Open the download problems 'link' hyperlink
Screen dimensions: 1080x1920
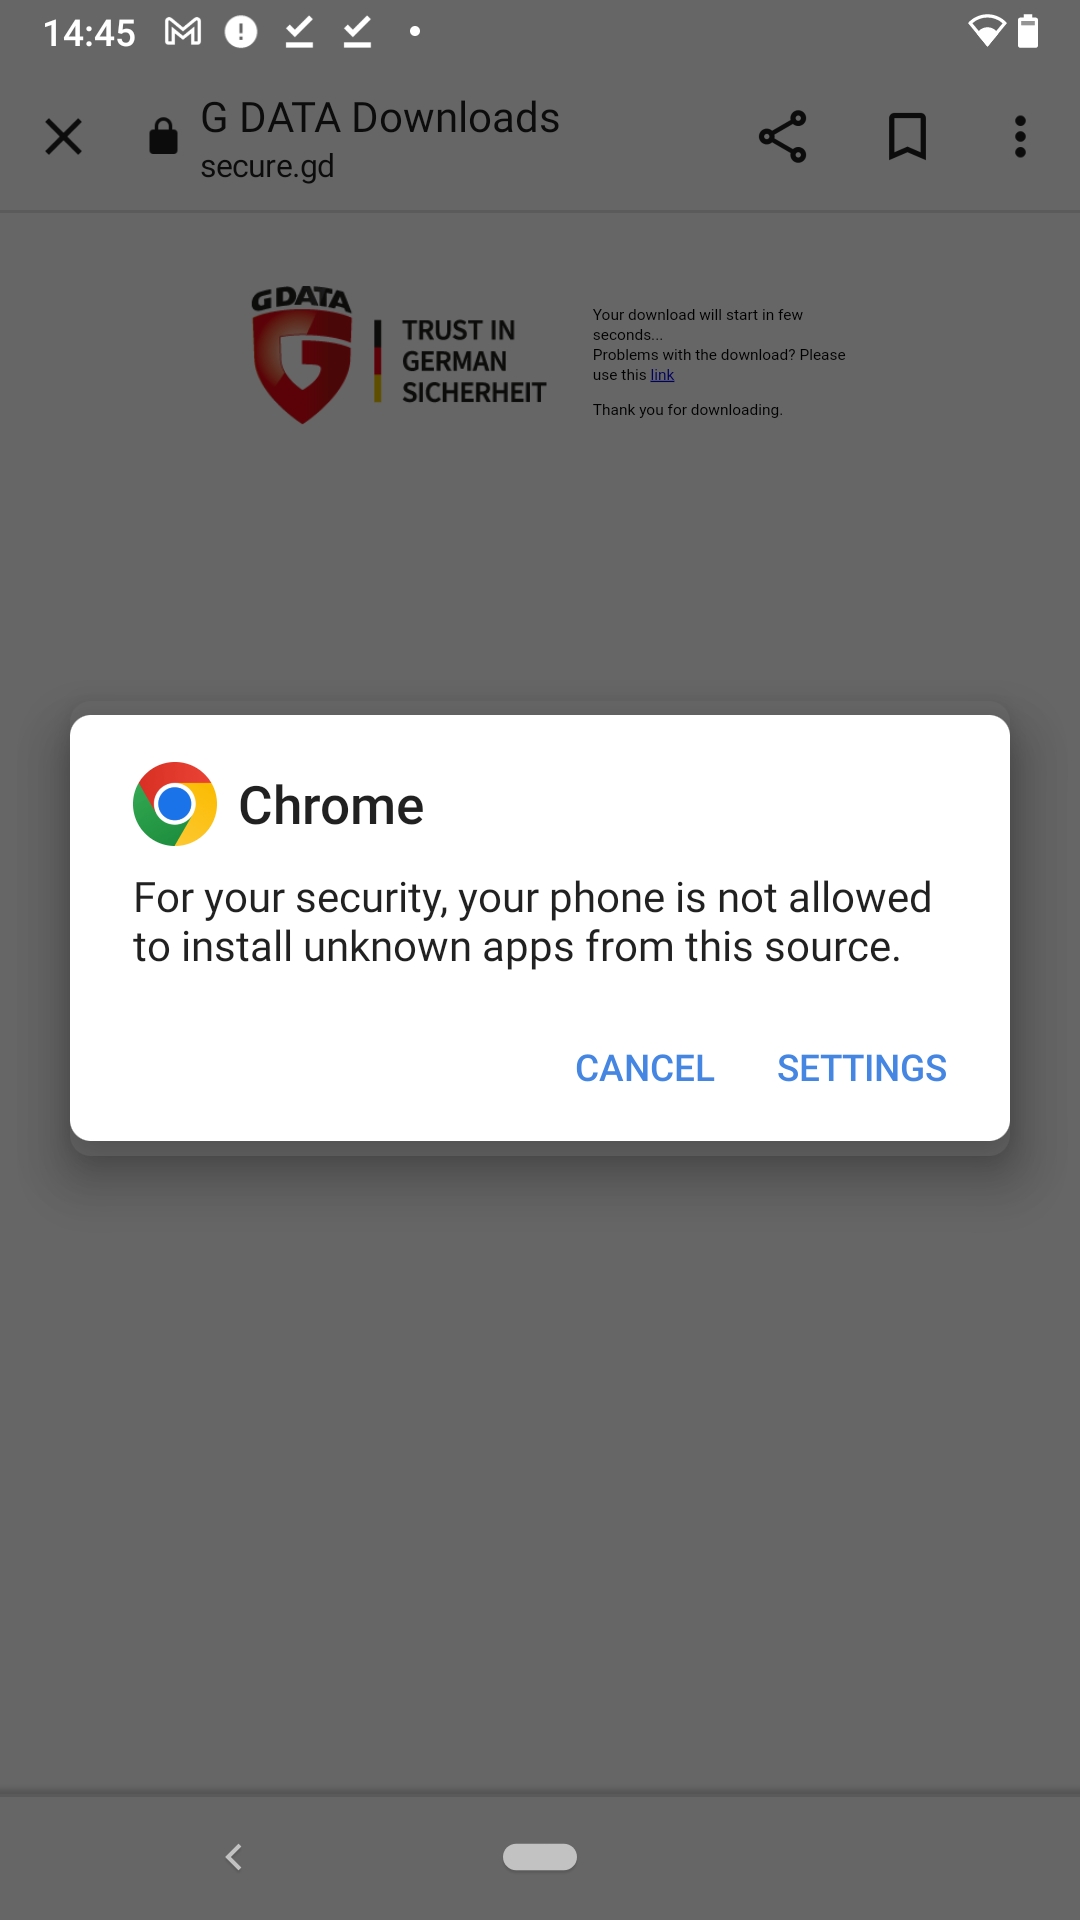[x=662, y=374]
